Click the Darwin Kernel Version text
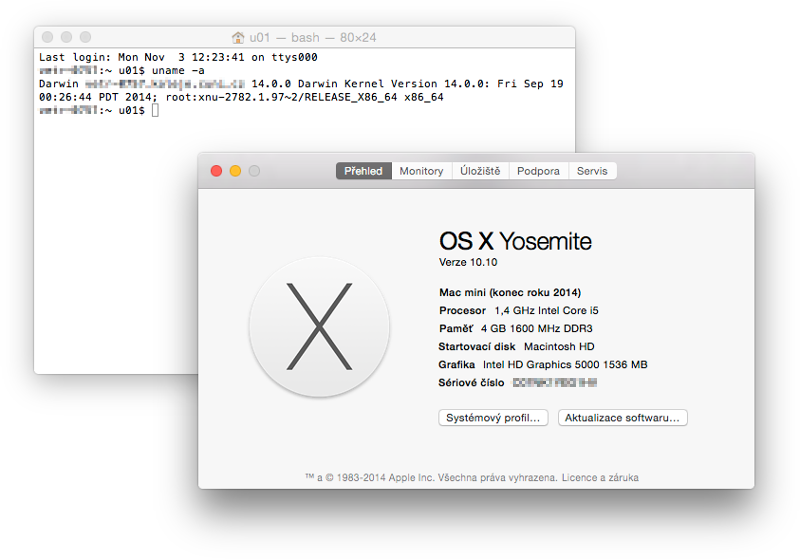This screenshot has height=559, width=800. tap(394, 84)
